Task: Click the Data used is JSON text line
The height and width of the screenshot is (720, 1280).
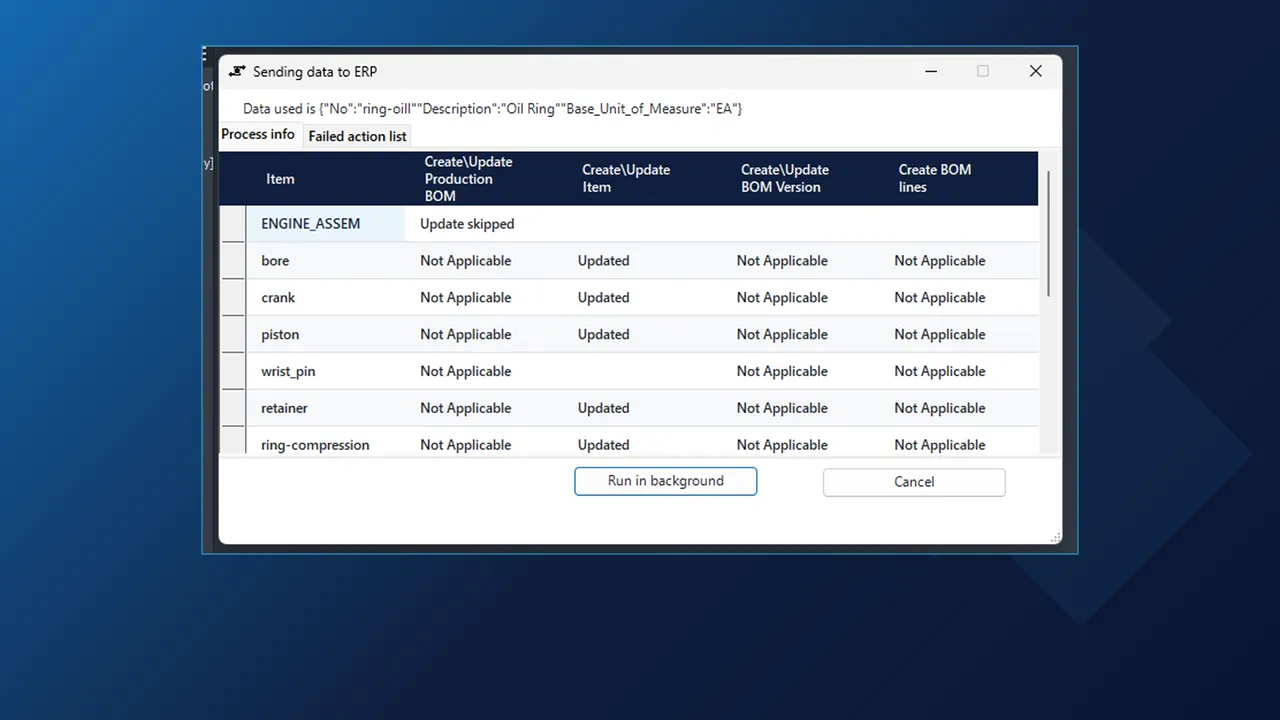Action: coord(492,108)
